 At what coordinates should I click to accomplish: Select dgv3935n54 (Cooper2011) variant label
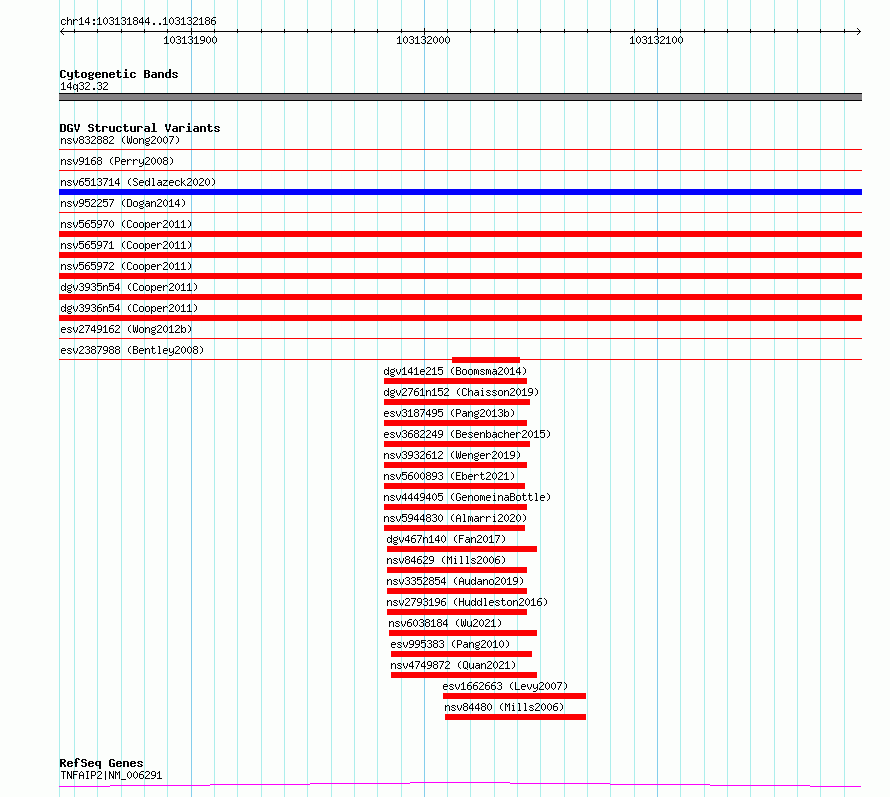[129, 287]
